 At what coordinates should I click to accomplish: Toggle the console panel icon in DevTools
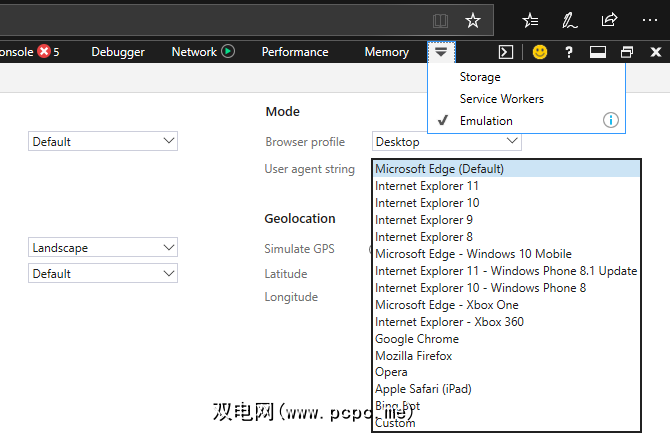507,52
